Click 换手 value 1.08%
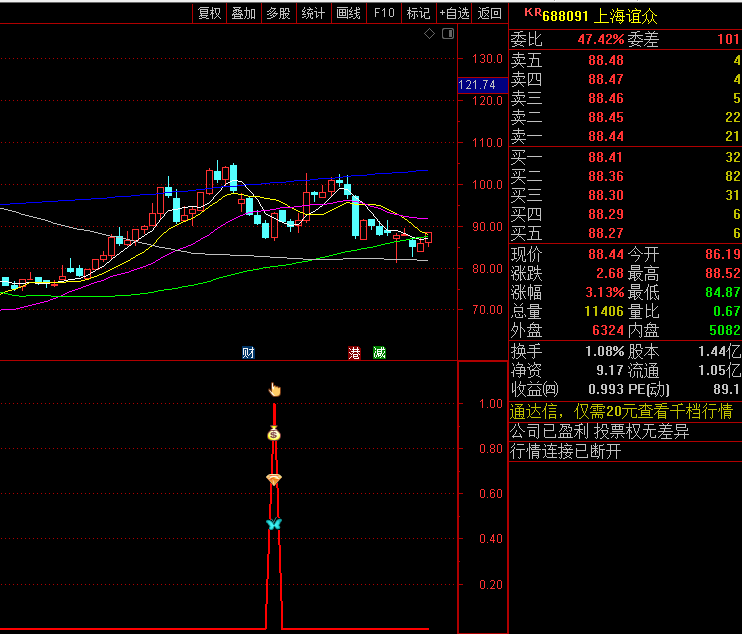The width and height of the screenshot is (742, 634). [605, 352]
